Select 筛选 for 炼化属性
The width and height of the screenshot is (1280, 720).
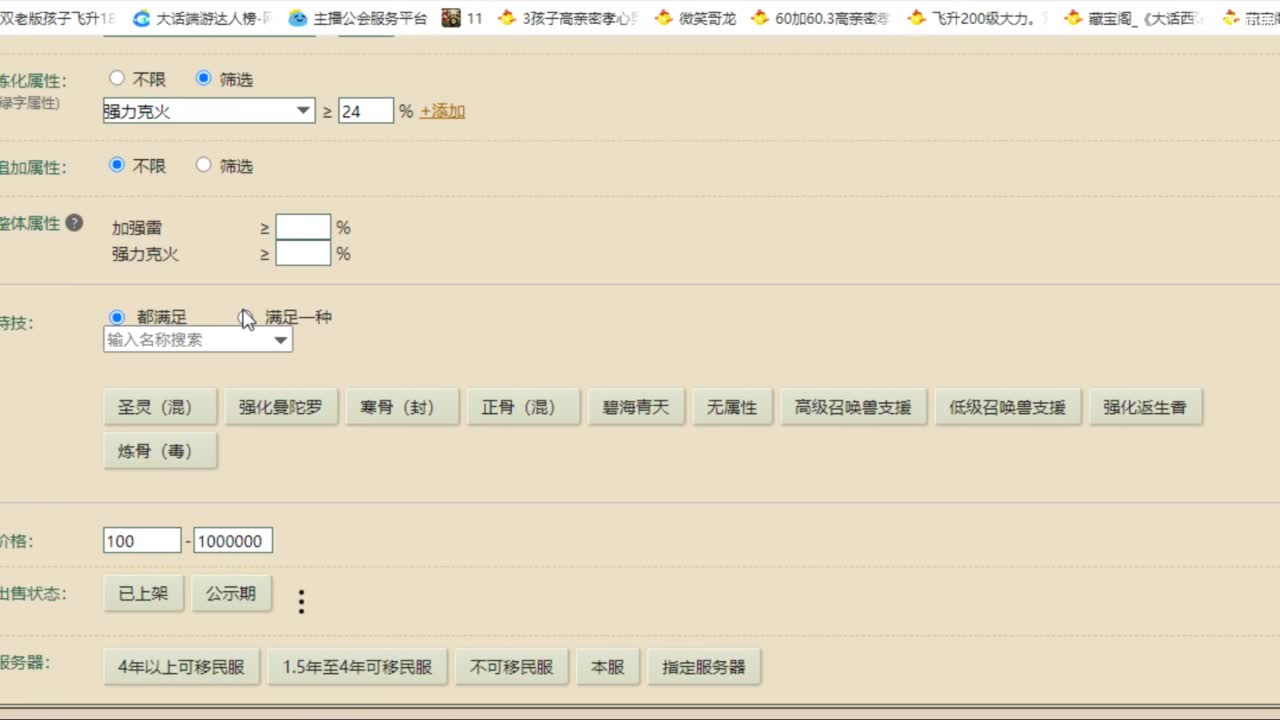click(x=204, y=78)
